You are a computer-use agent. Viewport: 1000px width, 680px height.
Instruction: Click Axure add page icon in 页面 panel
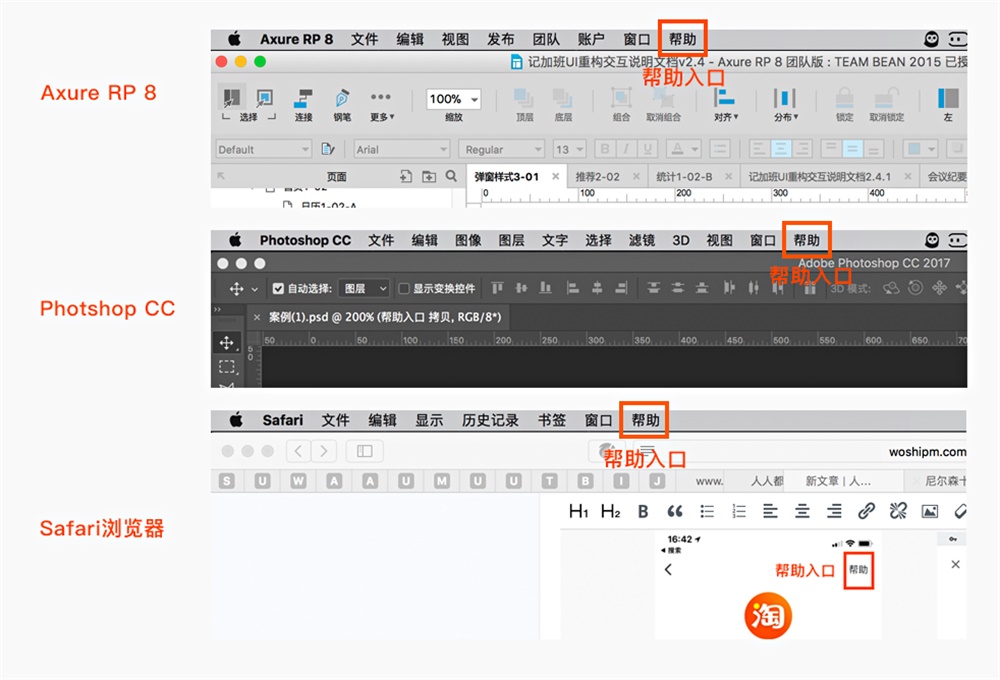(x=406, y=176)
